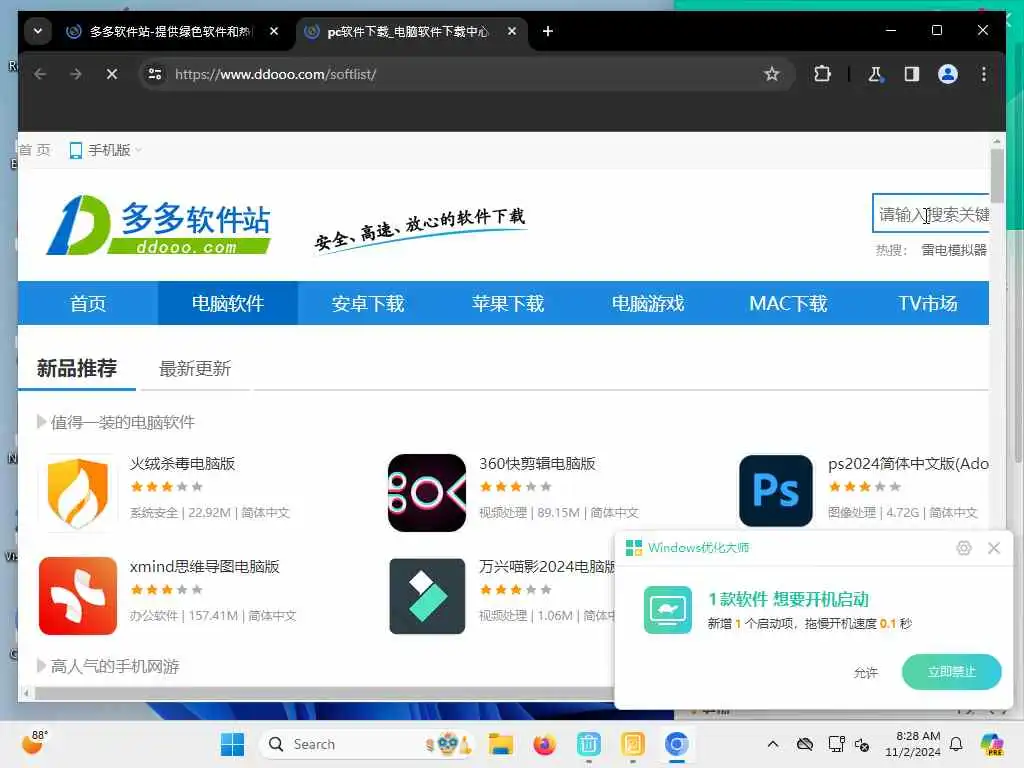Open the recycle bin app on taskbar
This screenshot has width=1024, height=768.
click(588, 744)
